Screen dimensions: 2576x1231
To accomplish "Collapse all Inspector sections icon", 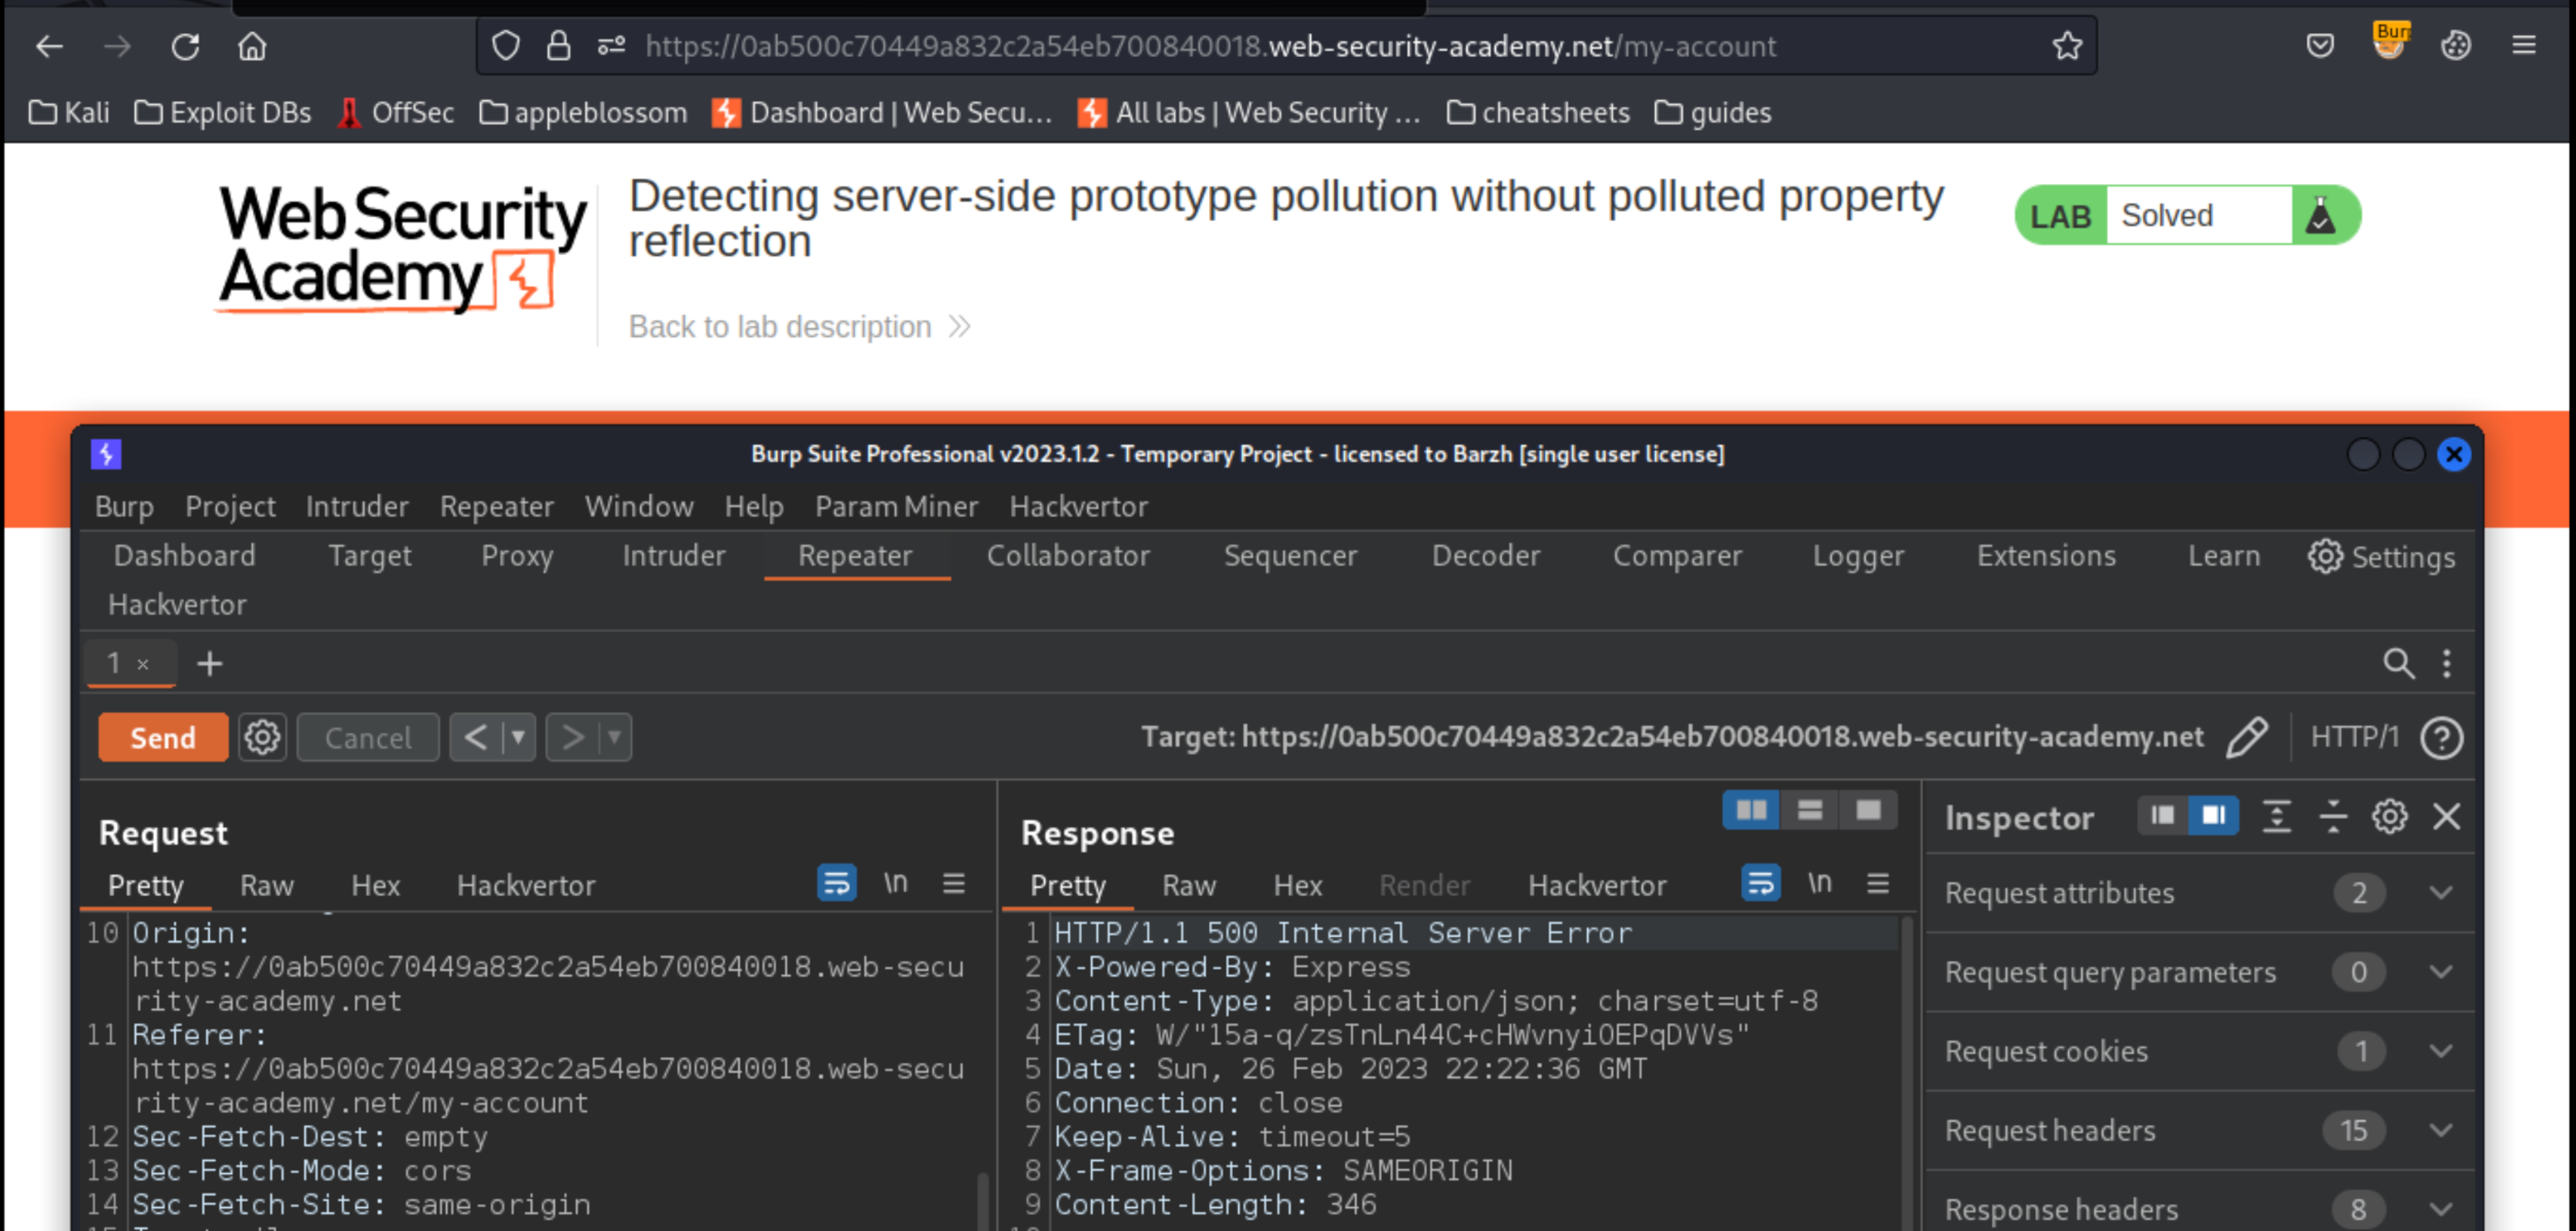I will point(2333,816).
